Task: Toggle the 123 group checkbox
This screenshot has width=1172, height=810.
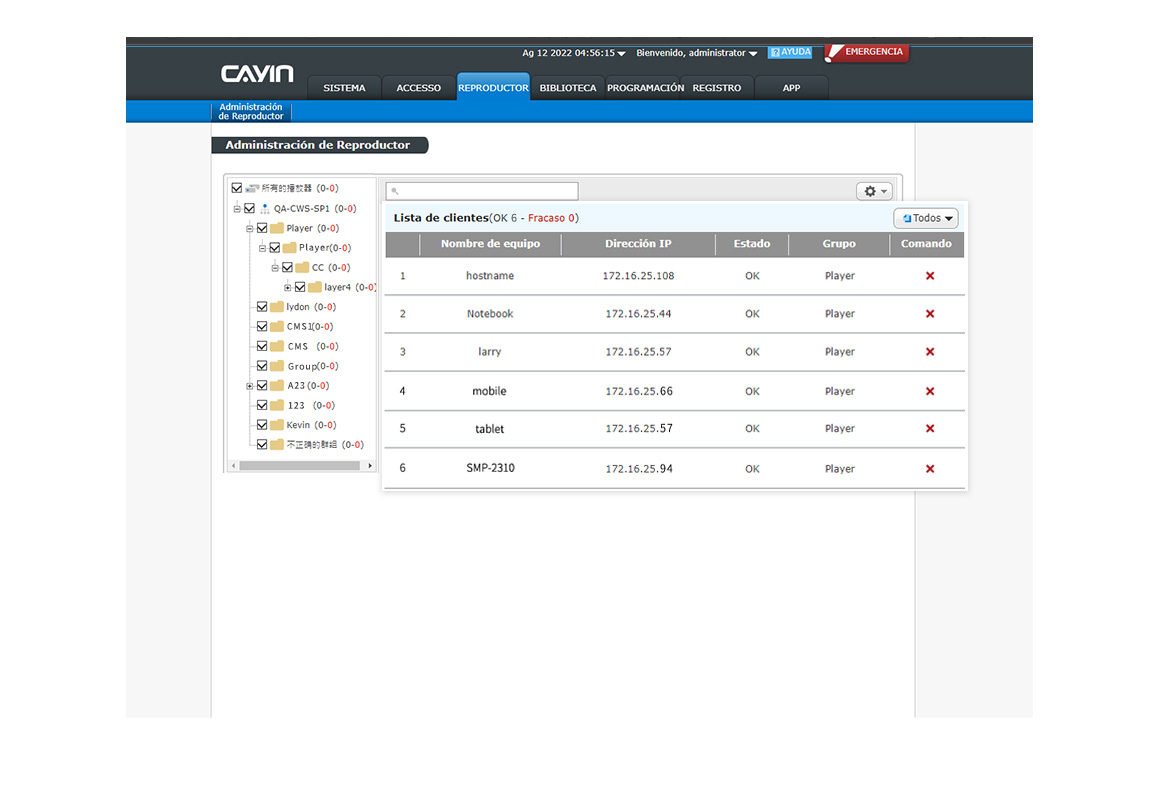Action: tap(262, 406)
